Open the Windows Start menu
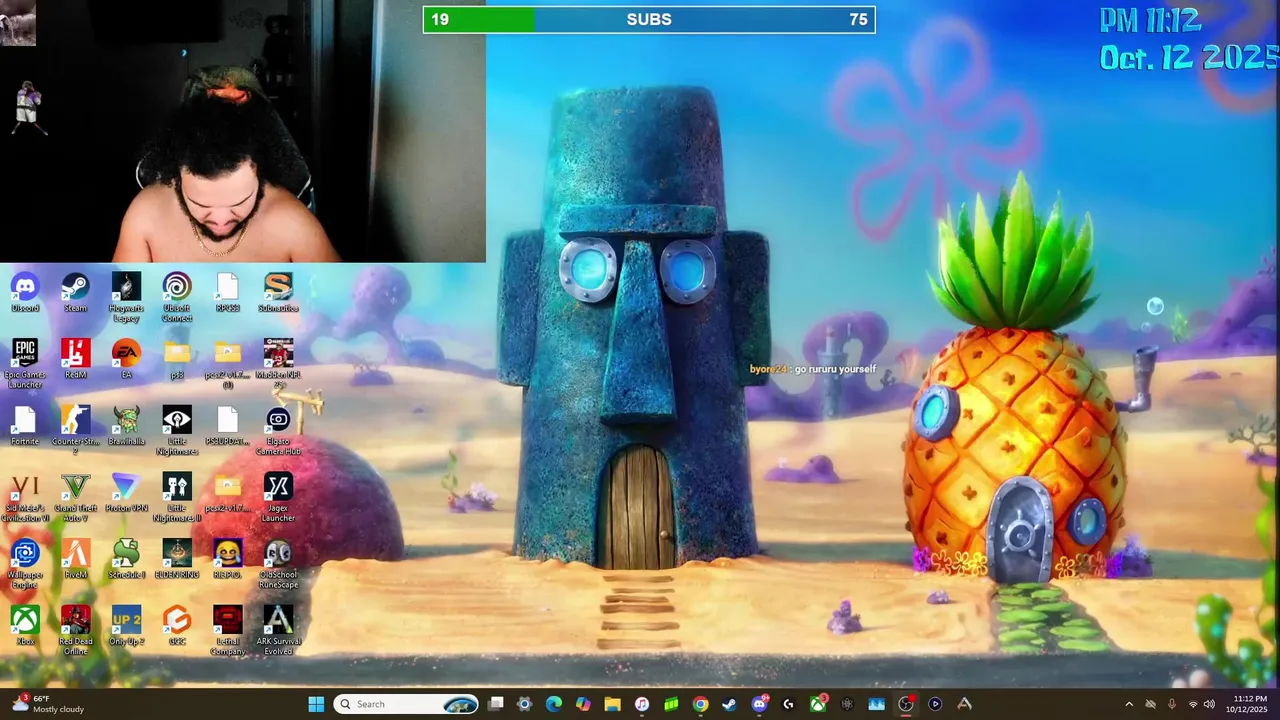 click(316, 704)
